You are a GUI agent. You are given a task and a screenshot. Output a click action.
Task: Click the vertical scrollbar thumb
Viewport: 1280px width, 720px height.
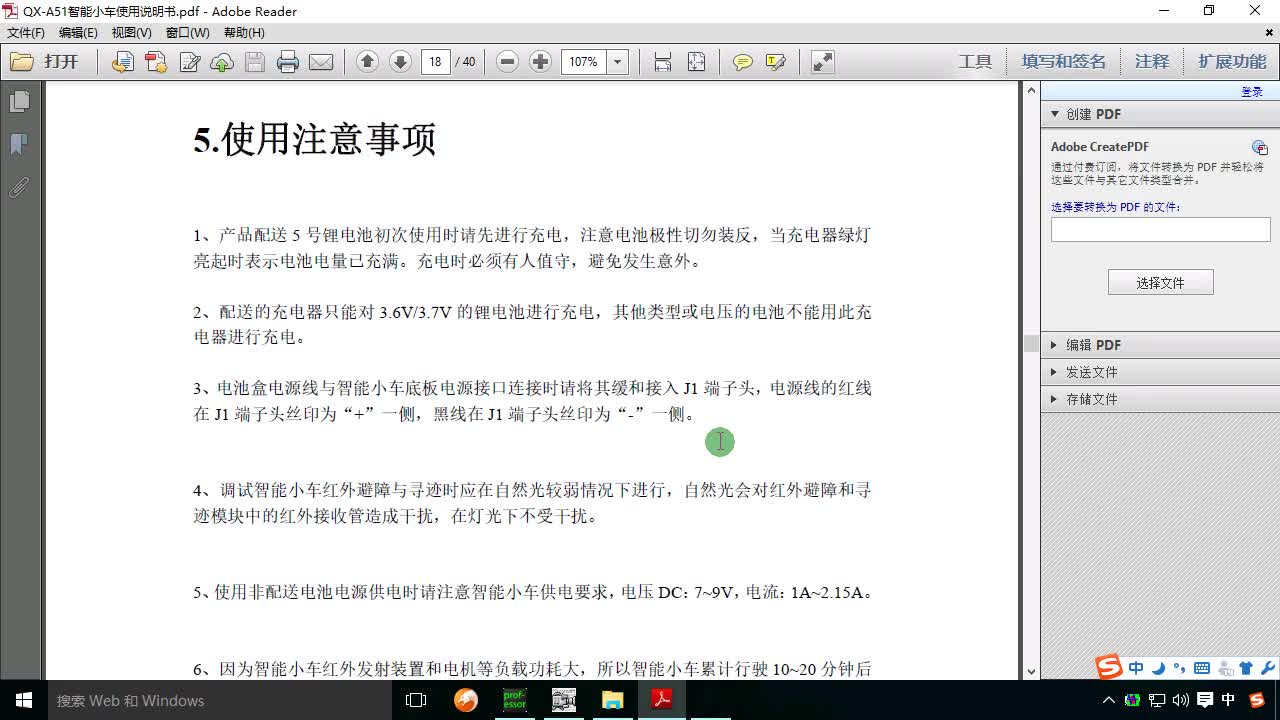[1030, 344]
